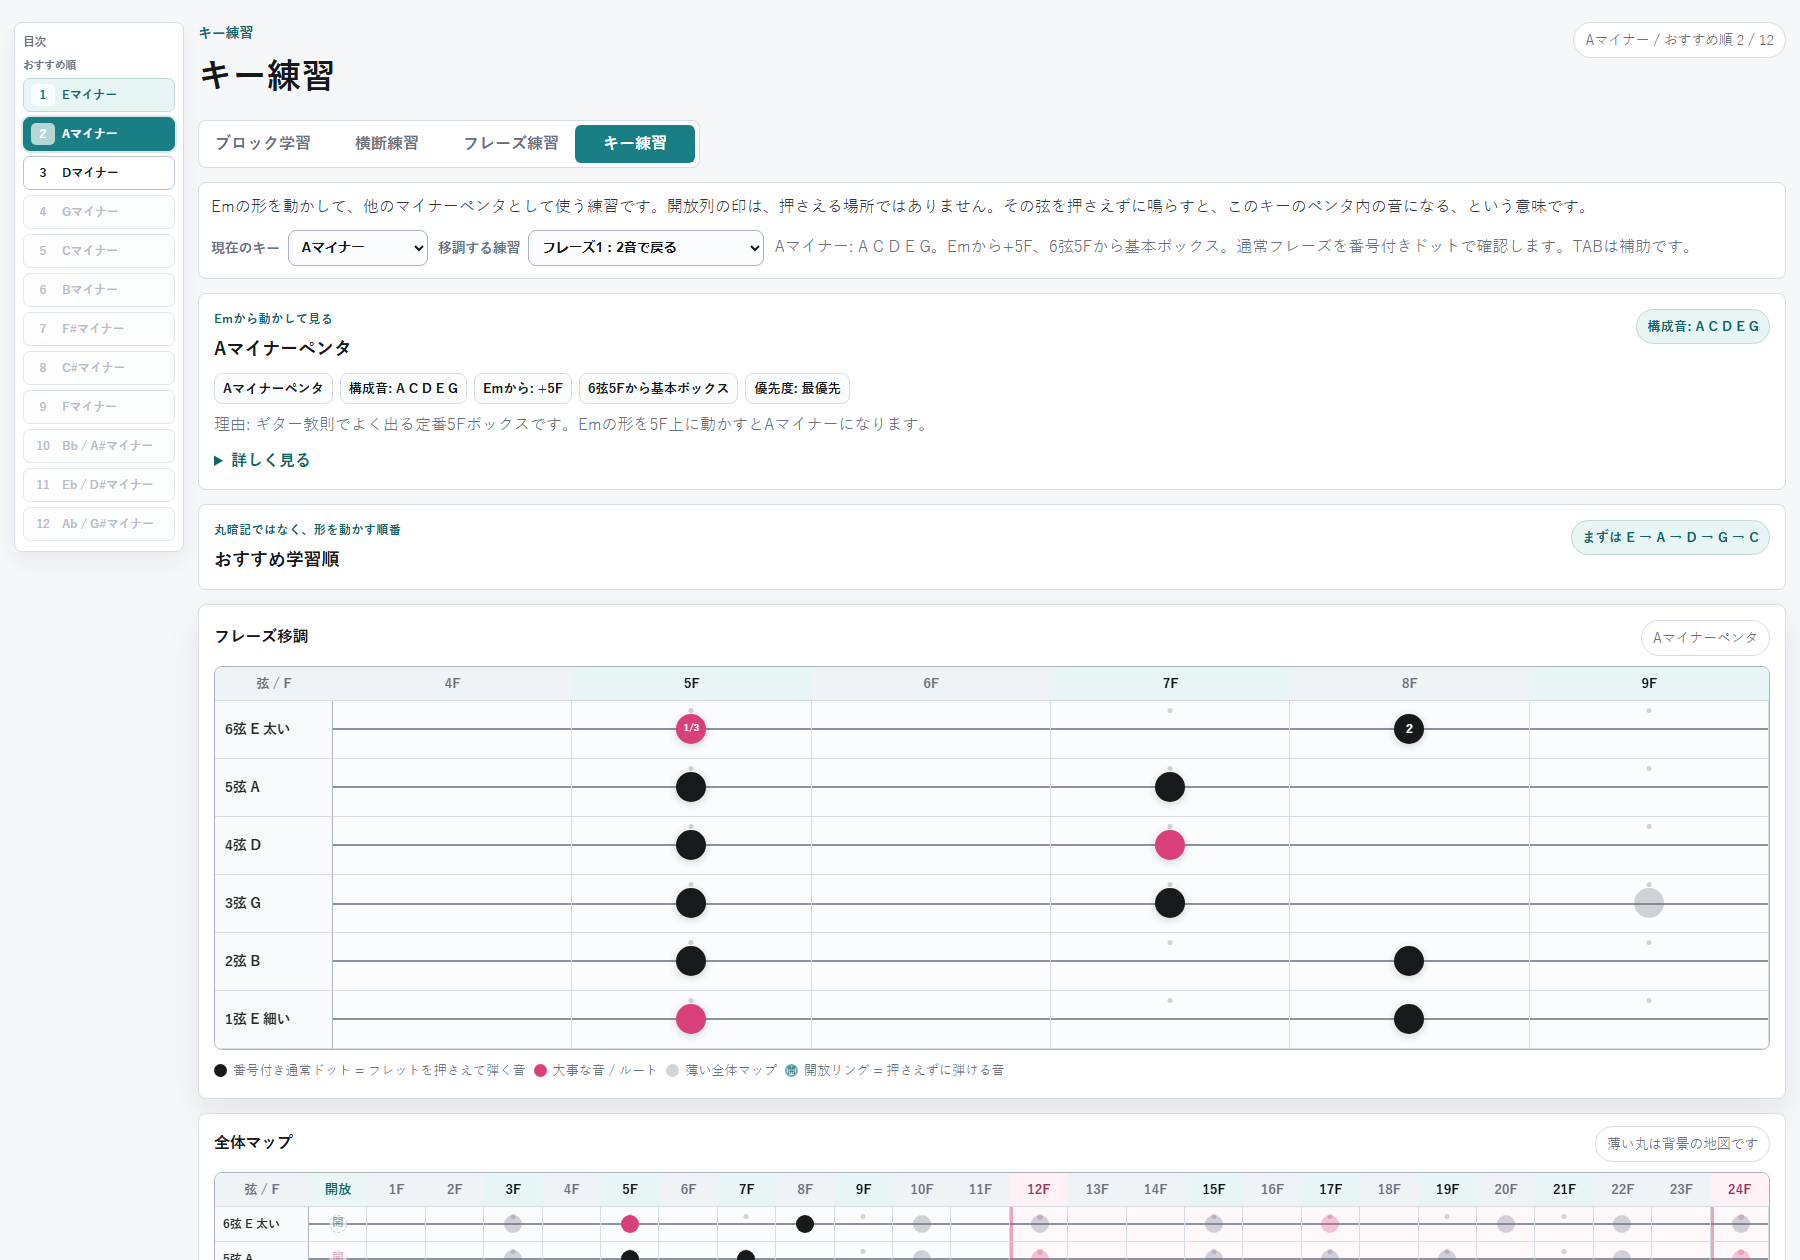Click the faint gray dot on 3弦 G 9F
The image size is (1800, 1260).
pos(1649,903)
